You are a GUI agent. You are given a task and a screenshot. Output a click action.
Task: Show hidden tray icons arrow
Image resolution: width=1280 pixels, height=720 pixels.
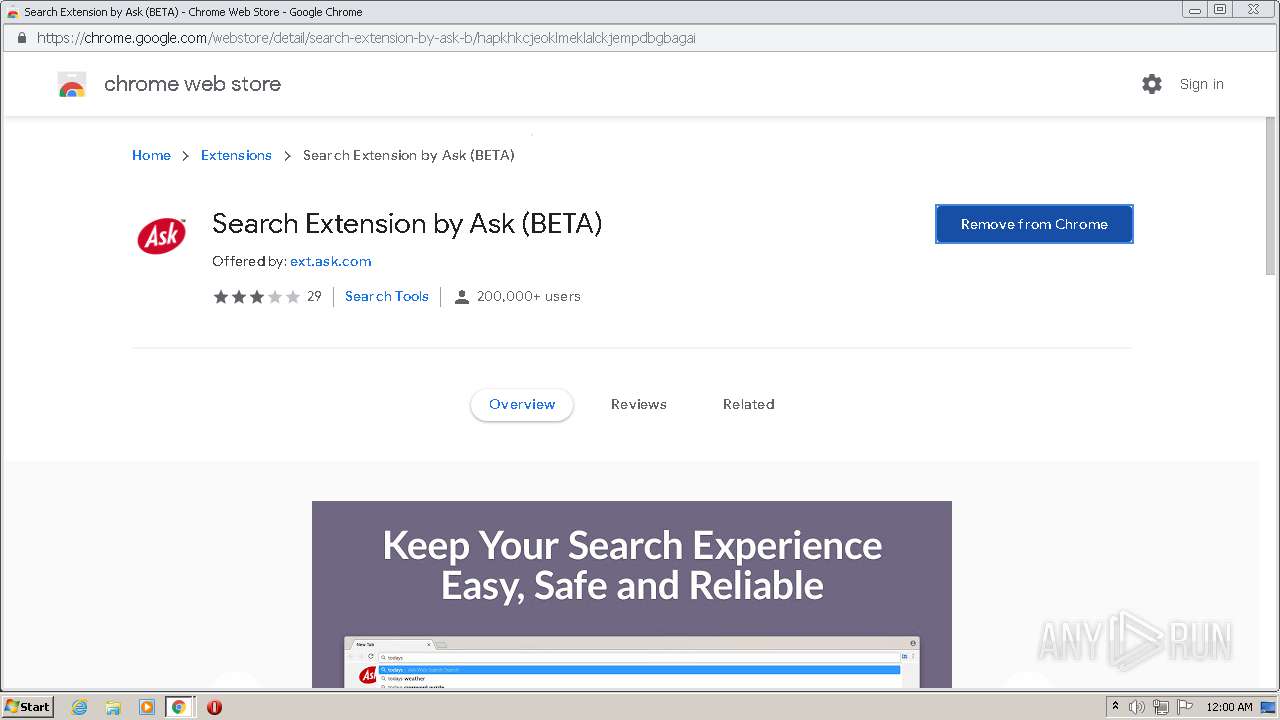click(1115, 706)
